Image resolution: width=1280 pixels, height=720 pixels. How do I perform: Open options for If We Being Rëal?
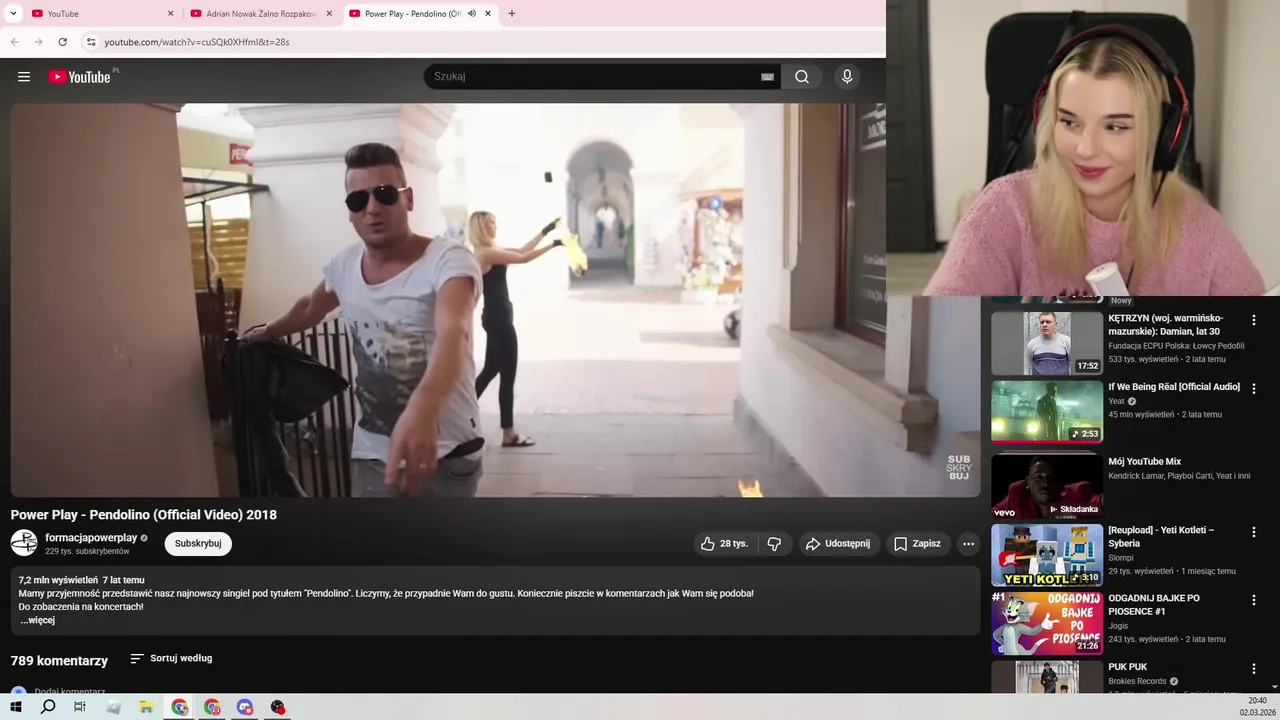1254,388
